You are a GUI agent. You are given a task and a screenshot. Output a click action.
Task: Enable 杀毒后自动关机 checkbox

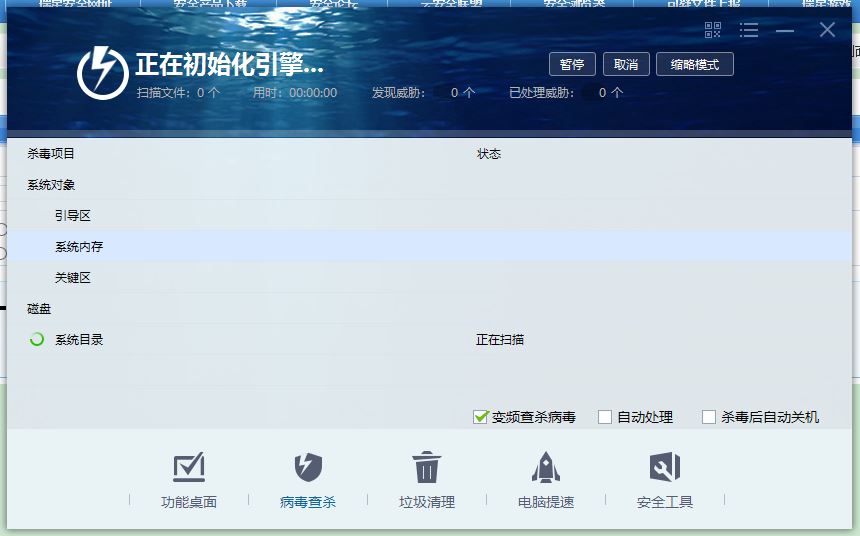(709, 417)
